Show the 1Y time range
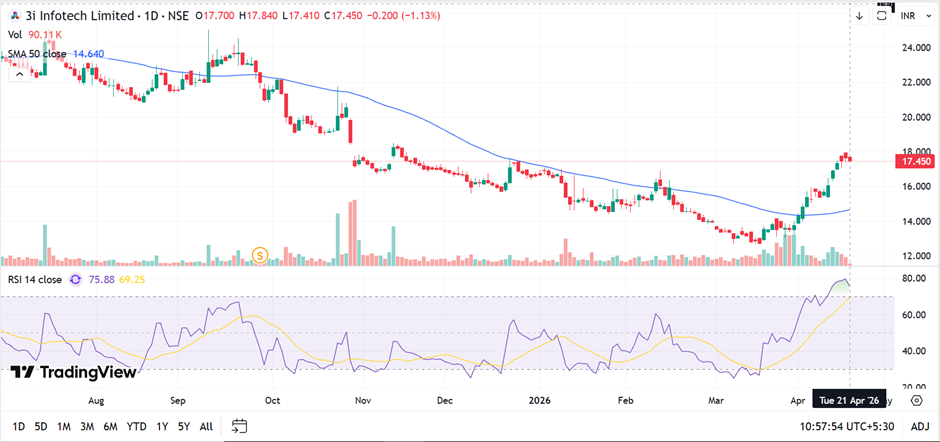 point(162,426)
